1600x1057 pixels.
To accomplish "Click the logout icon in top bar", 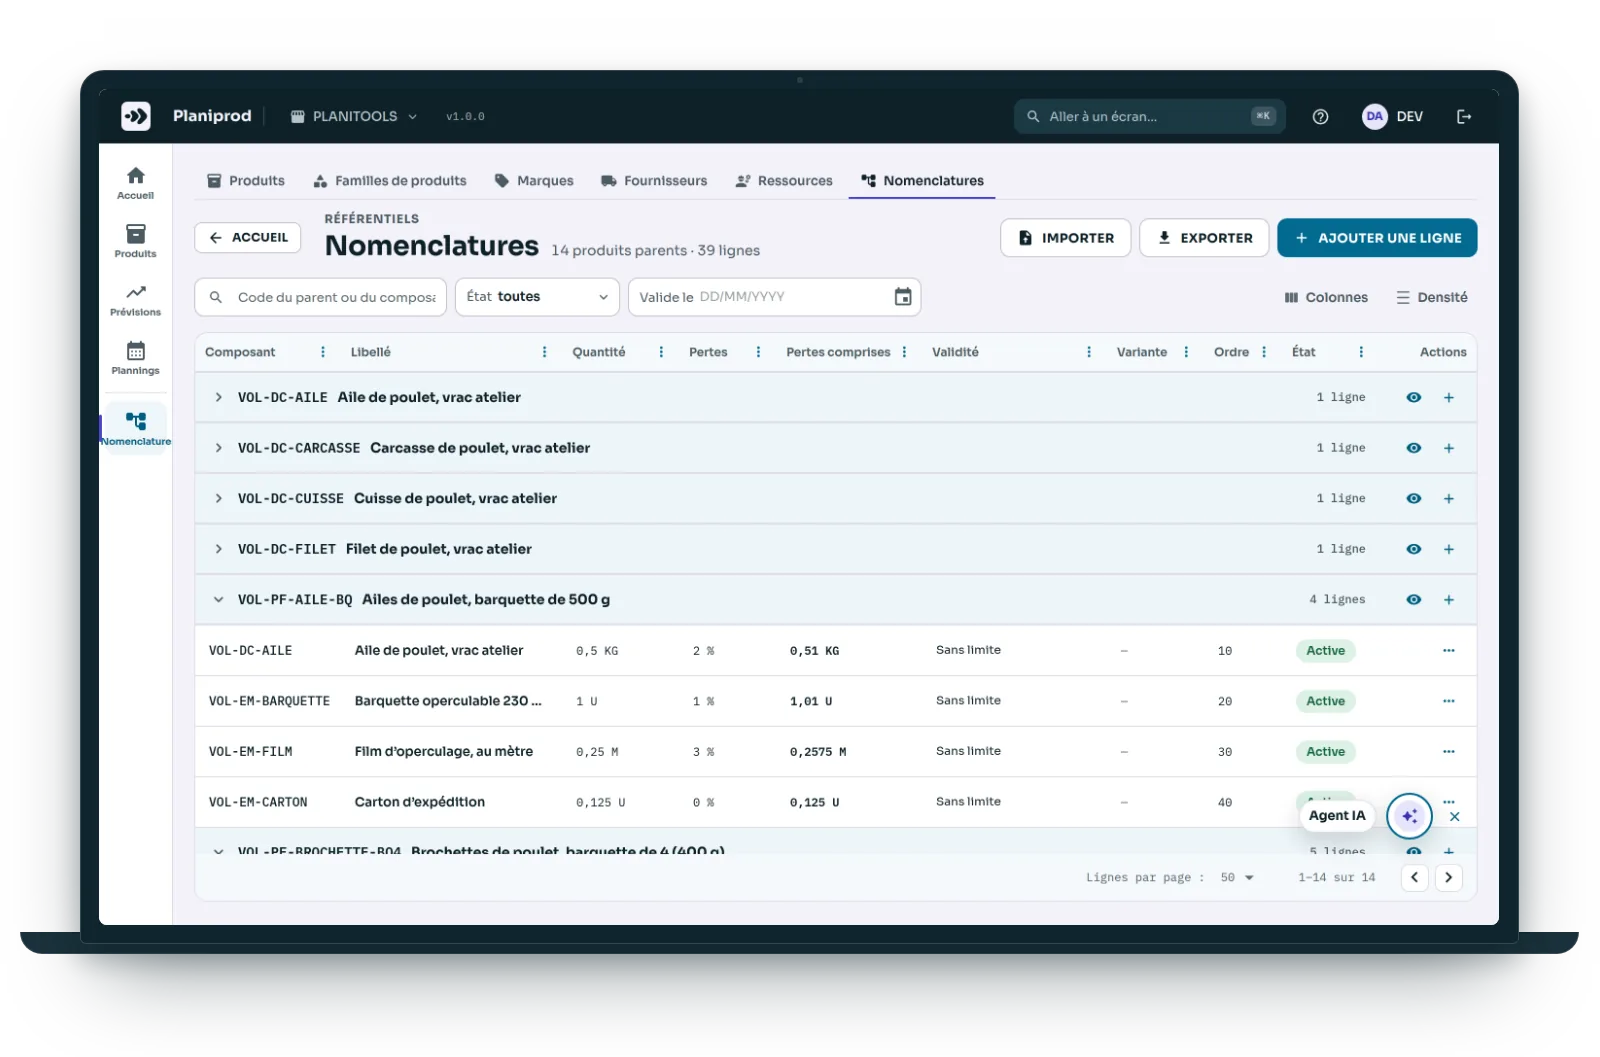I will 1464,117.
